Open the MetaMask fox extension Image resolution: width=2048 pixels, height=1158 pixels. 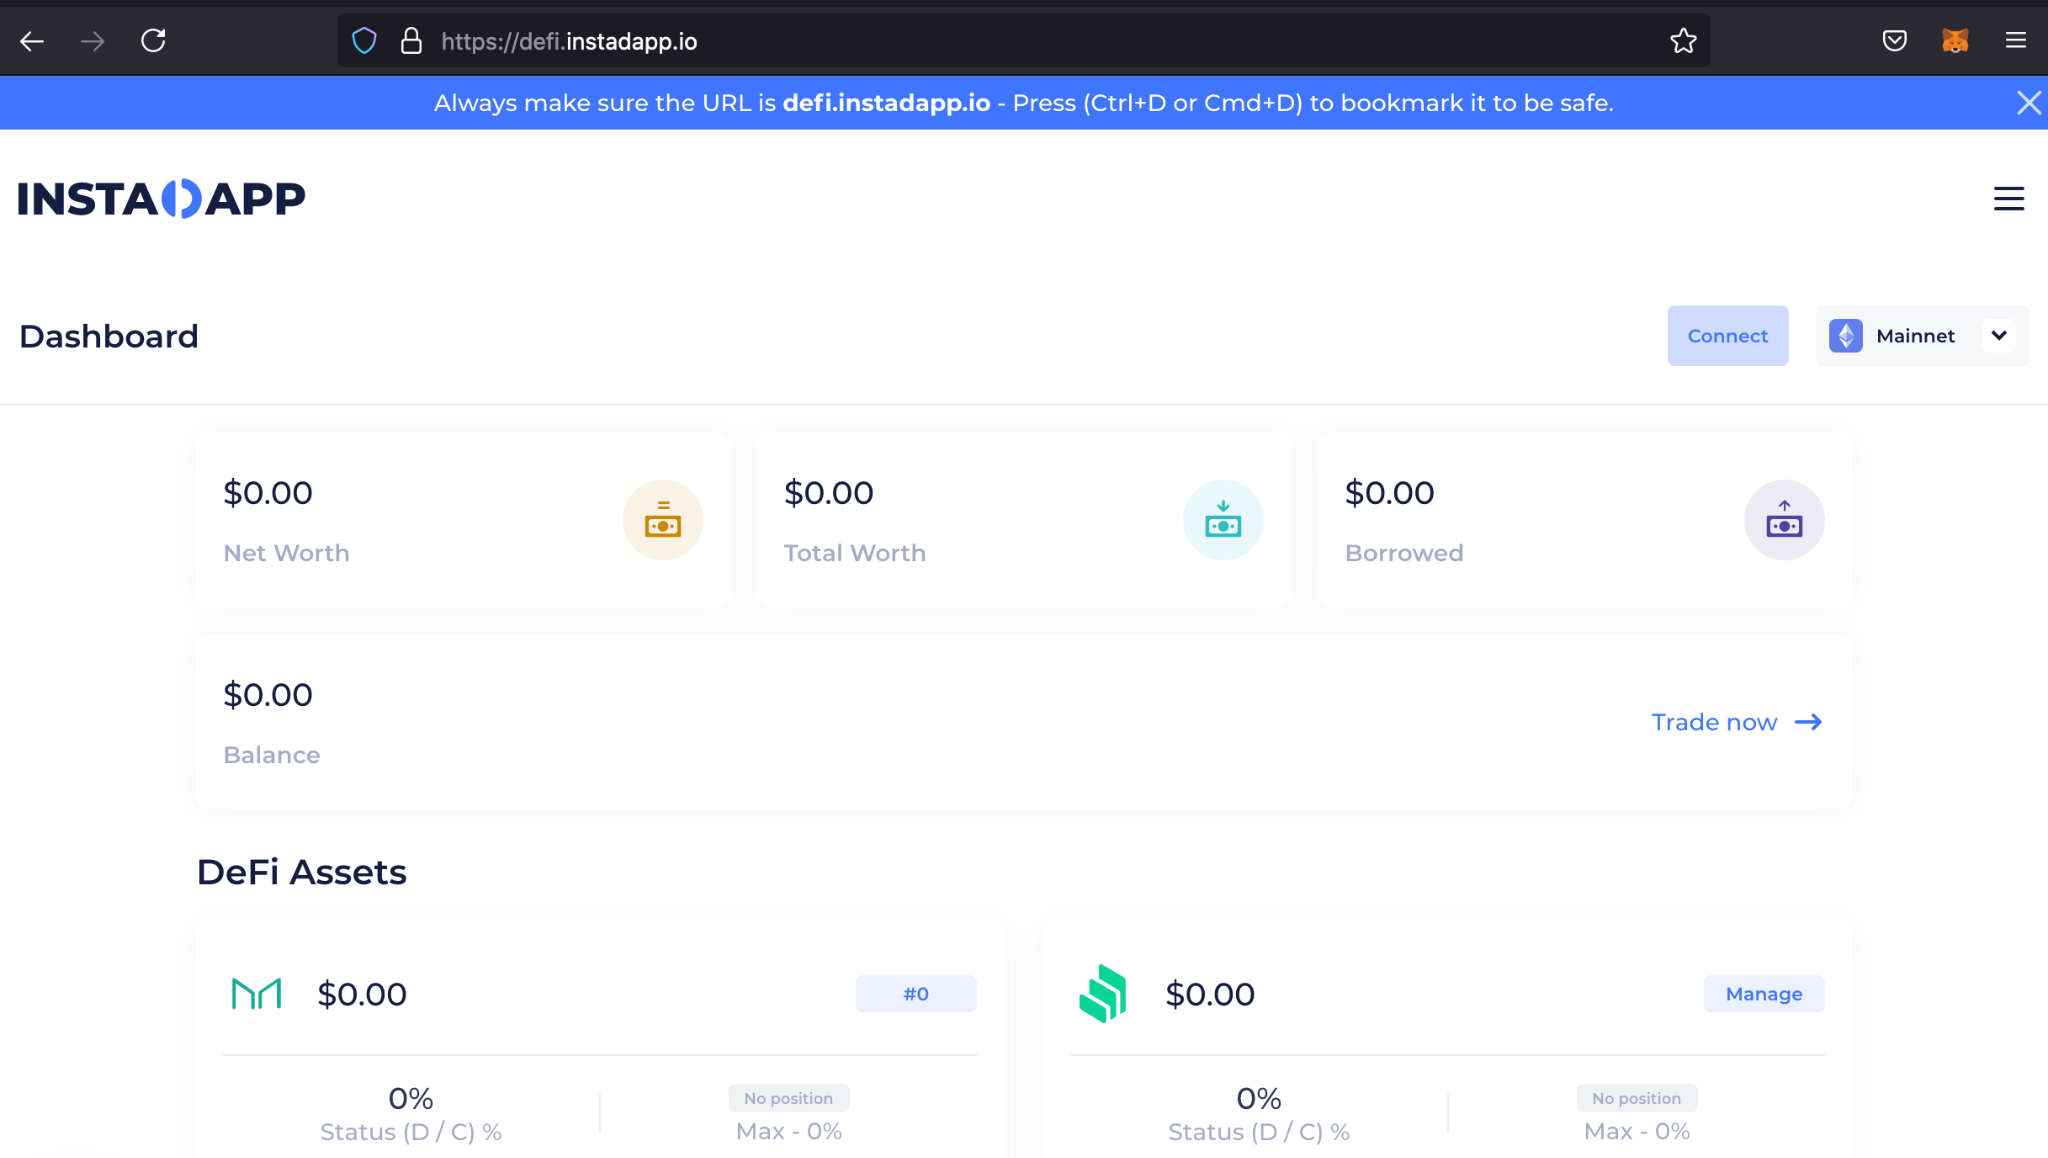tap(1954, 41)
